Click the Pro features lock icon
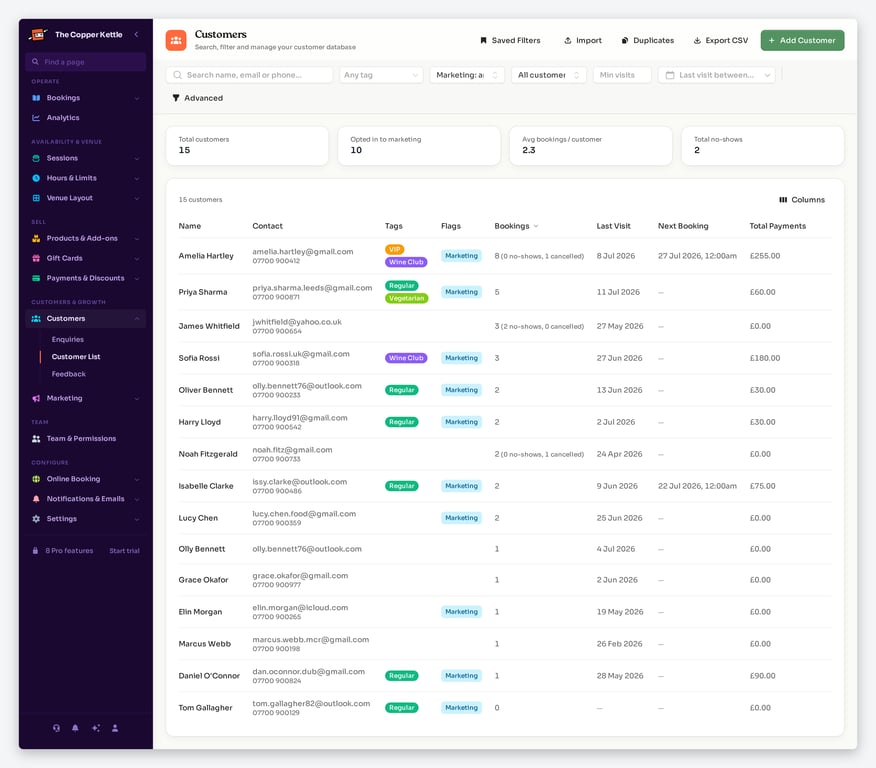Viewport: 876px width, 768px height. tap(35, 551)
